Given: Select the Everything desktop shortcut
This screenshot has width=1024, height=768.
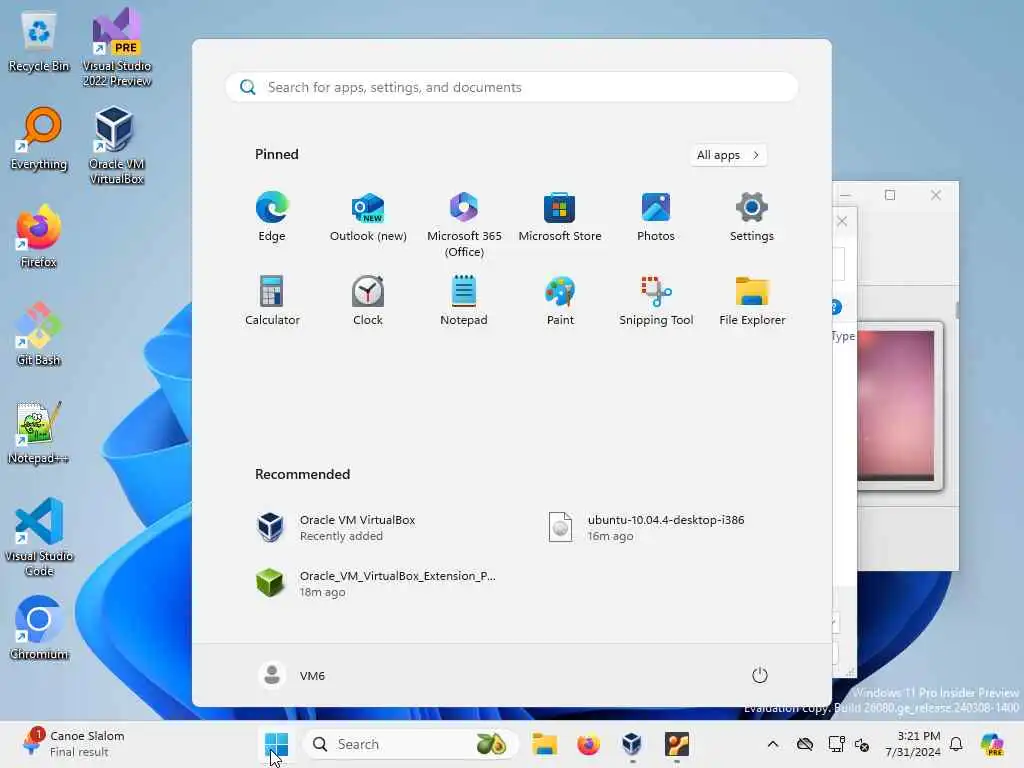Looking at the screenshot, I should [x=39, y=139].
